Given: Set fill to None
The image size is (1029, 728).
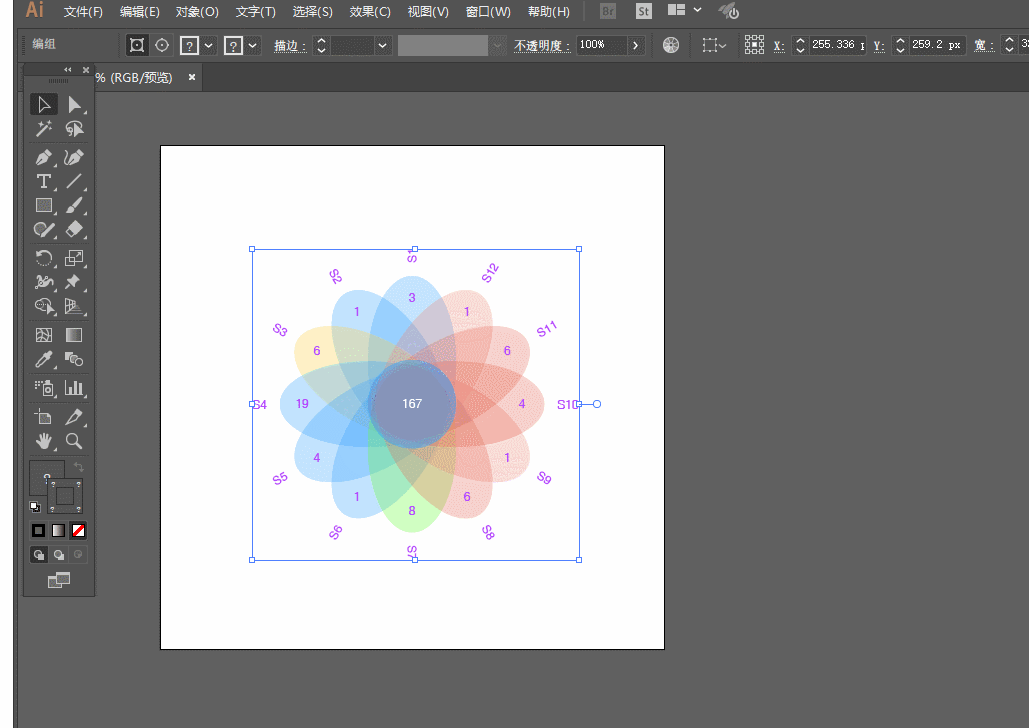Looking at the screenshot, I should (78, 530).
